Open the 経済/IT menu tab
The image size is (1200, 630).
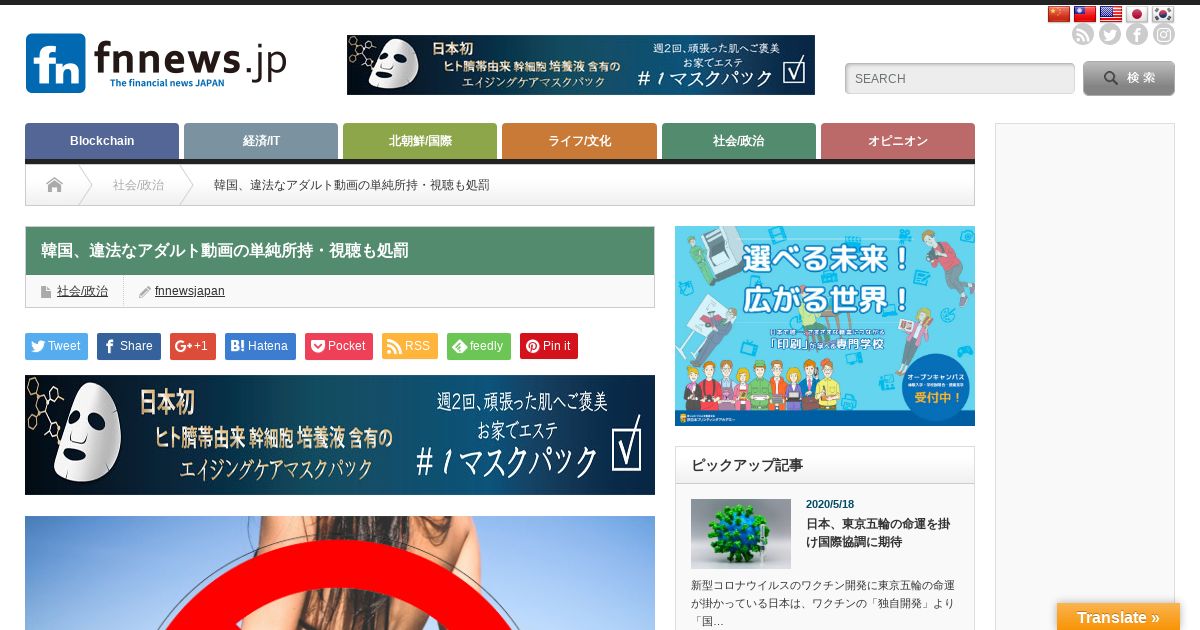[x=261, y=141]
